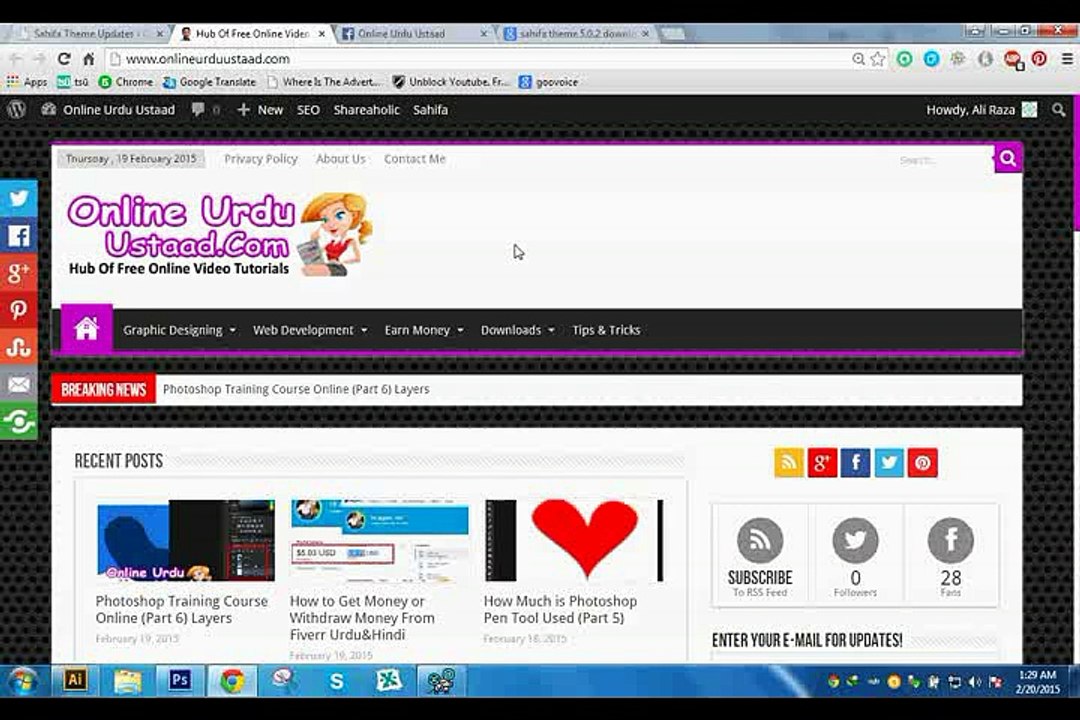Click the green Shareaholic more-sharing icon
The width and height of the screenshot is (1080, 720).
[19, 422]
